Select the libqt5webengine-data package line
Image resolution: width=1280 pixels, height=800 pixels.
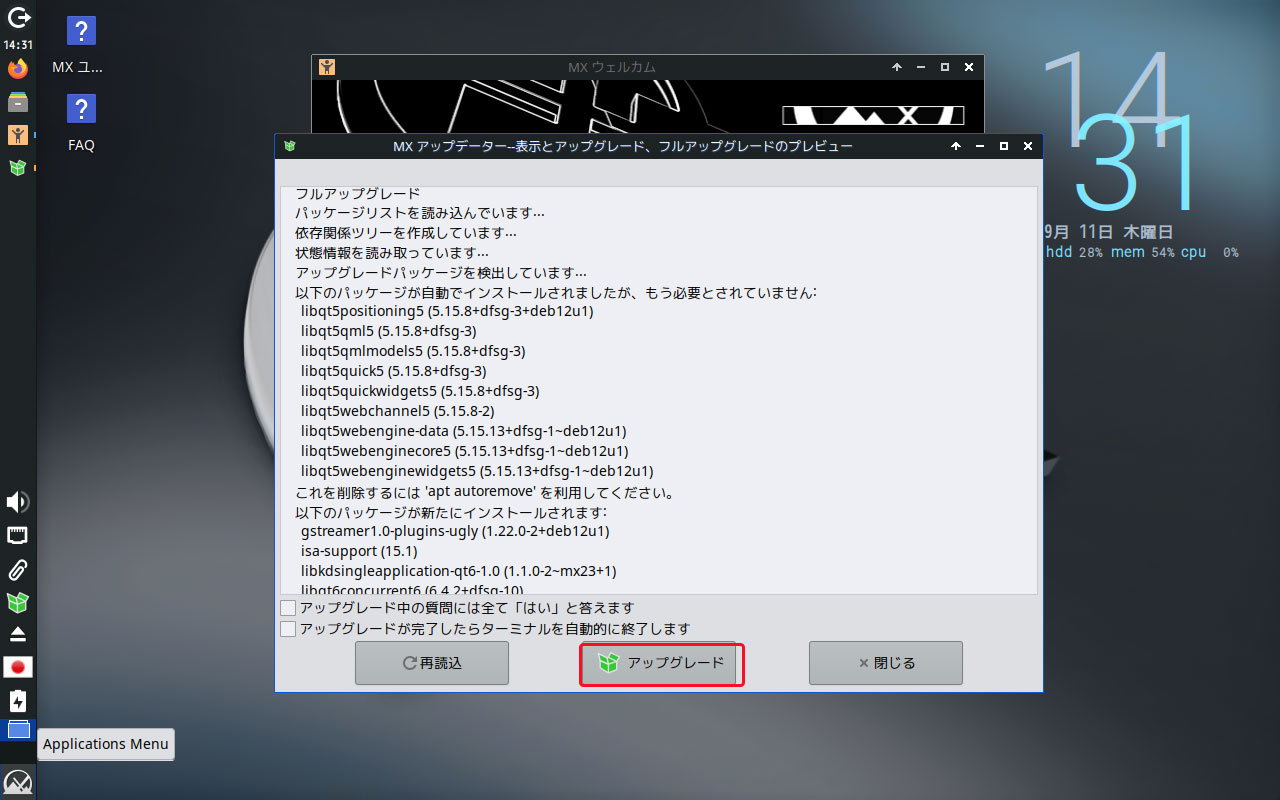click(464, 431)
